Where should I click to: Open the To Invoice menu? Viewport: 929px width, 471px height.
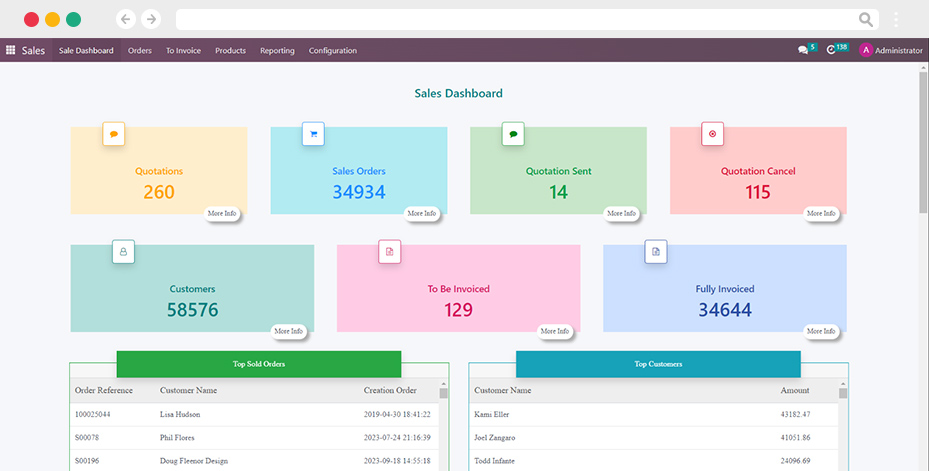coord(183,50)
